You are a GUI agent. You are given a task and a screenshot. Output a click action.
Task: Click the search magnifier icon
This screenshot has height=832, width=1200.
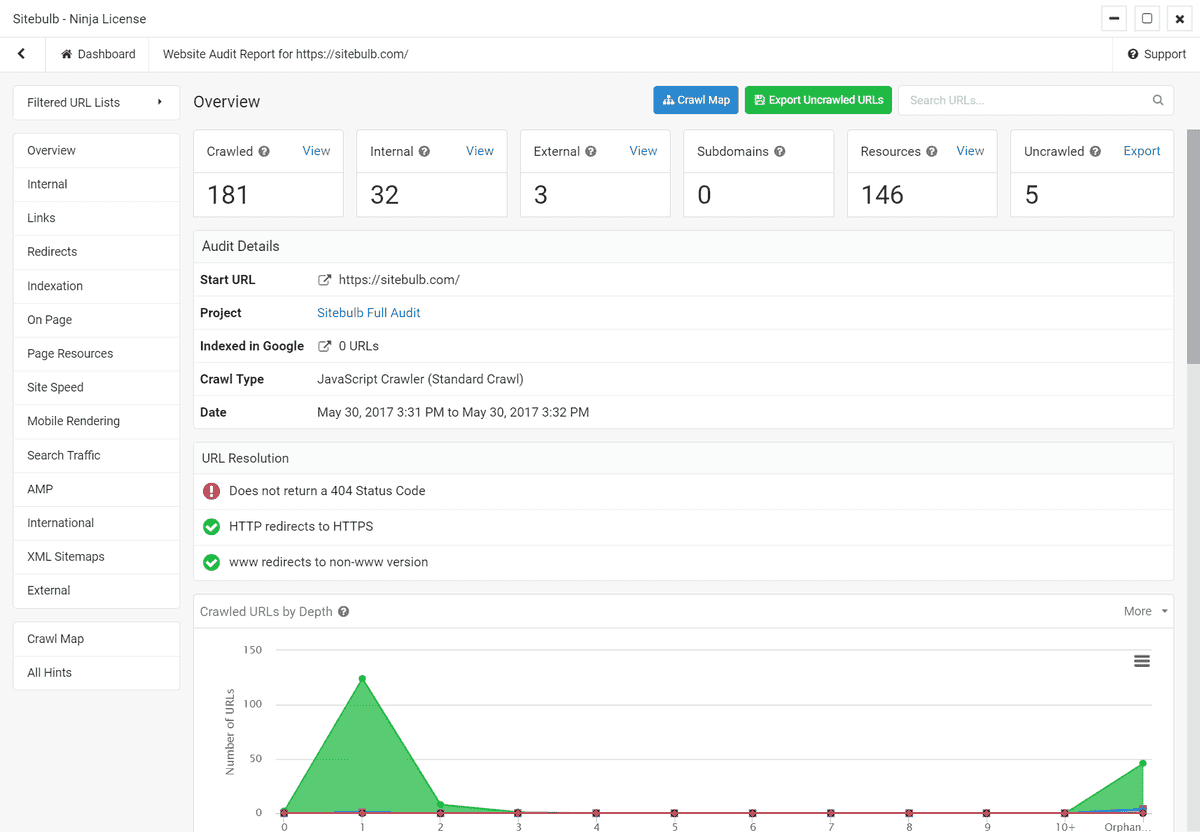click(x=1158, y=100)
